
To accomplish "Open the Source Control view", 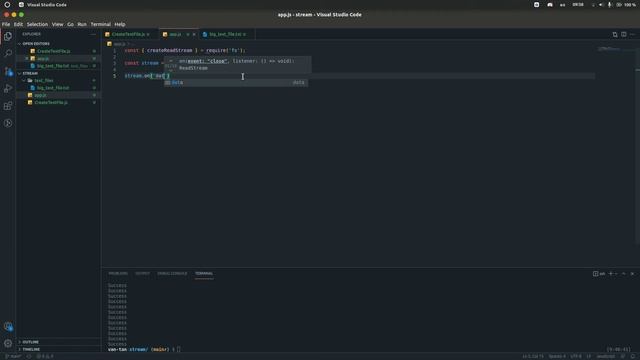I will (x=8, y=71).
